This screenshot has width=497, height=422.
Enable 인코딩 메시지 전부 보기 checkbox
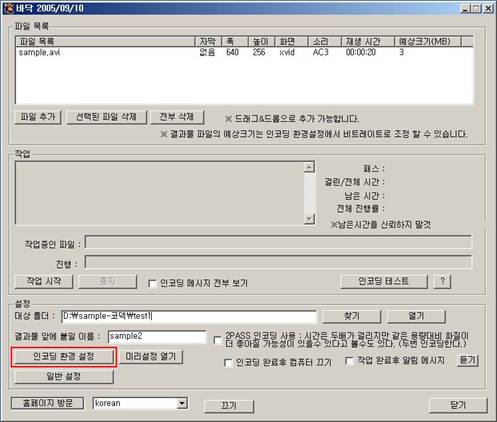pyautogui.click(x=152, y=284)
